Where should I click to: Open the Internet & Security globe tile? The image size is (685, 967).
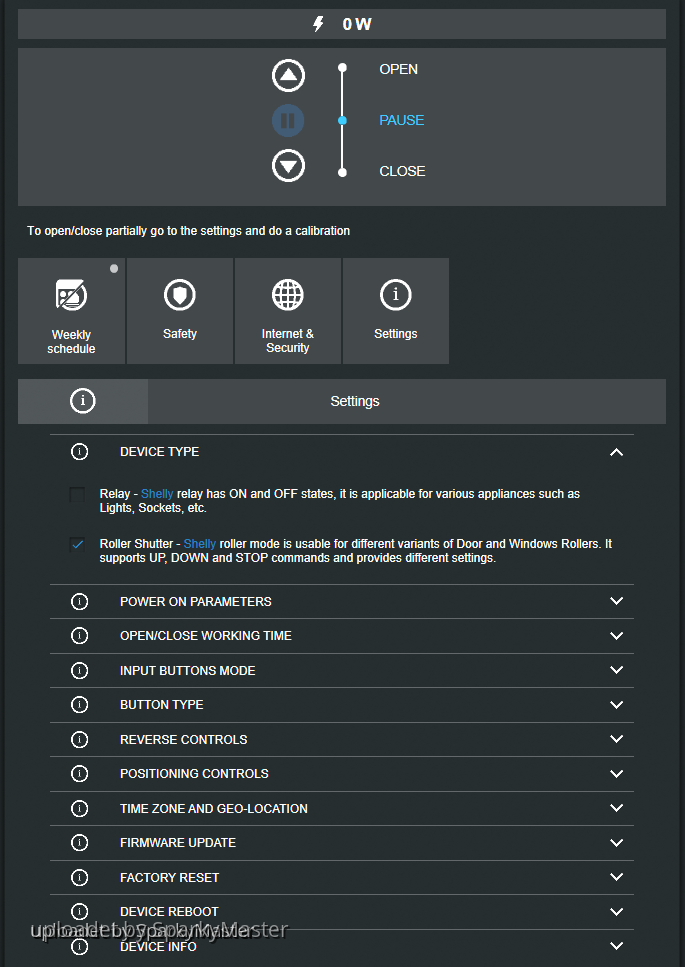288,311
